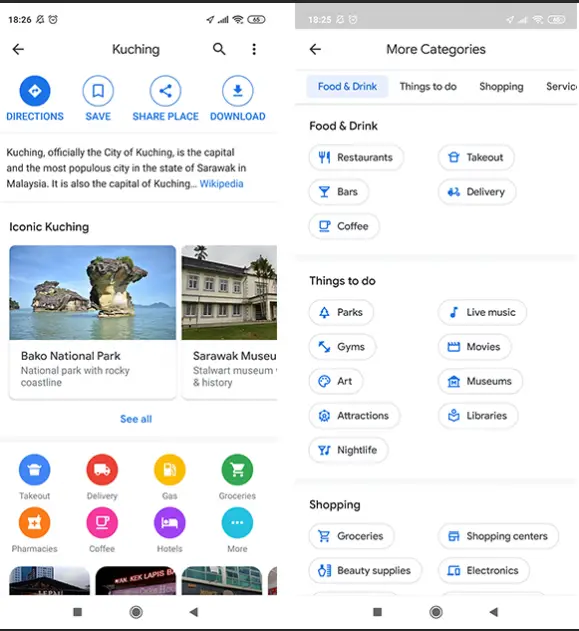Download the Kuching offline map

tap(238, 91)
